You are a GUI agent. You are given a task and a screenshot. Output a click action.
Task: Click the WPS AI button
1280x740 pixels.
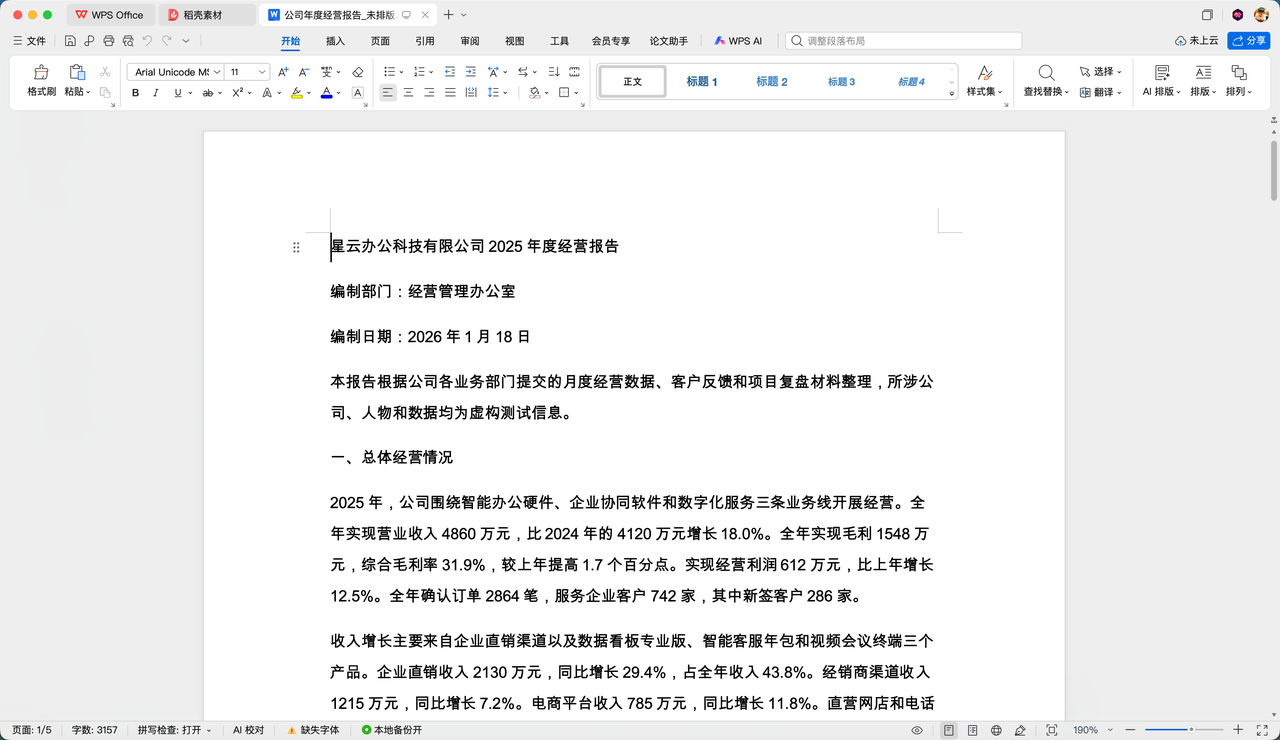pyautogui.click(x=739, y=41)
